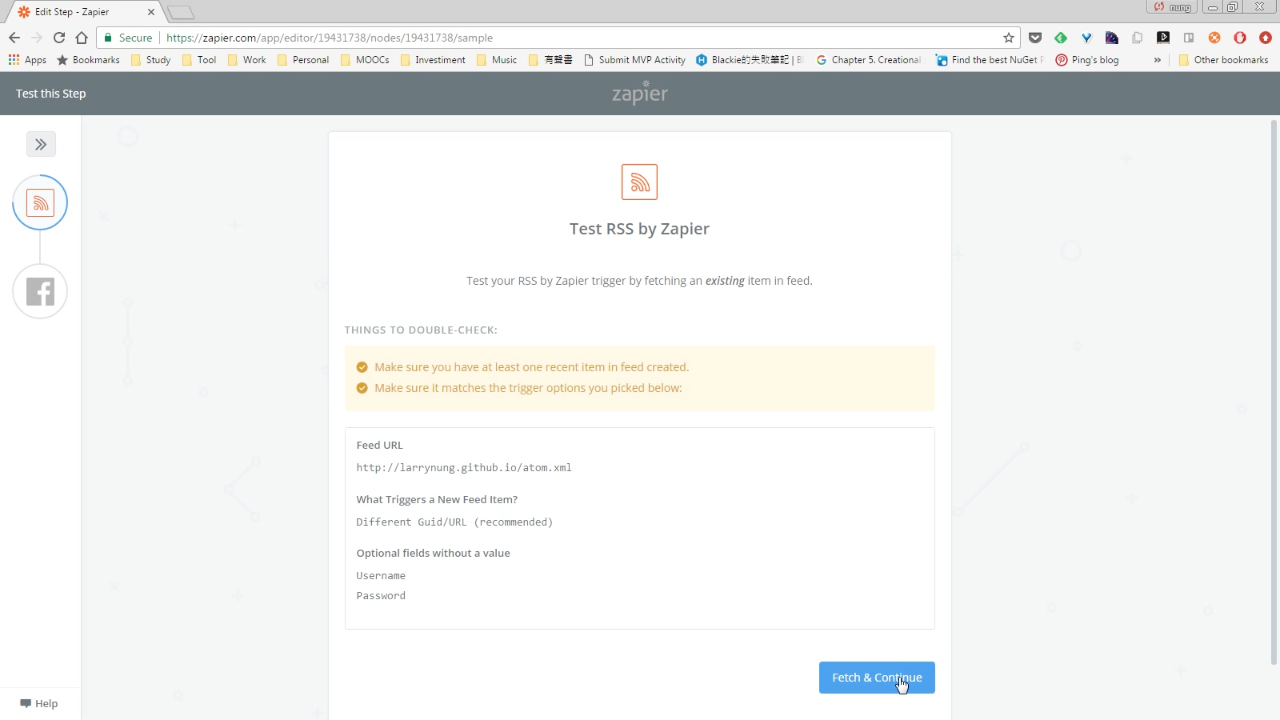
Task: Click the black play-button extension icon
Action: coord(1163,38)
